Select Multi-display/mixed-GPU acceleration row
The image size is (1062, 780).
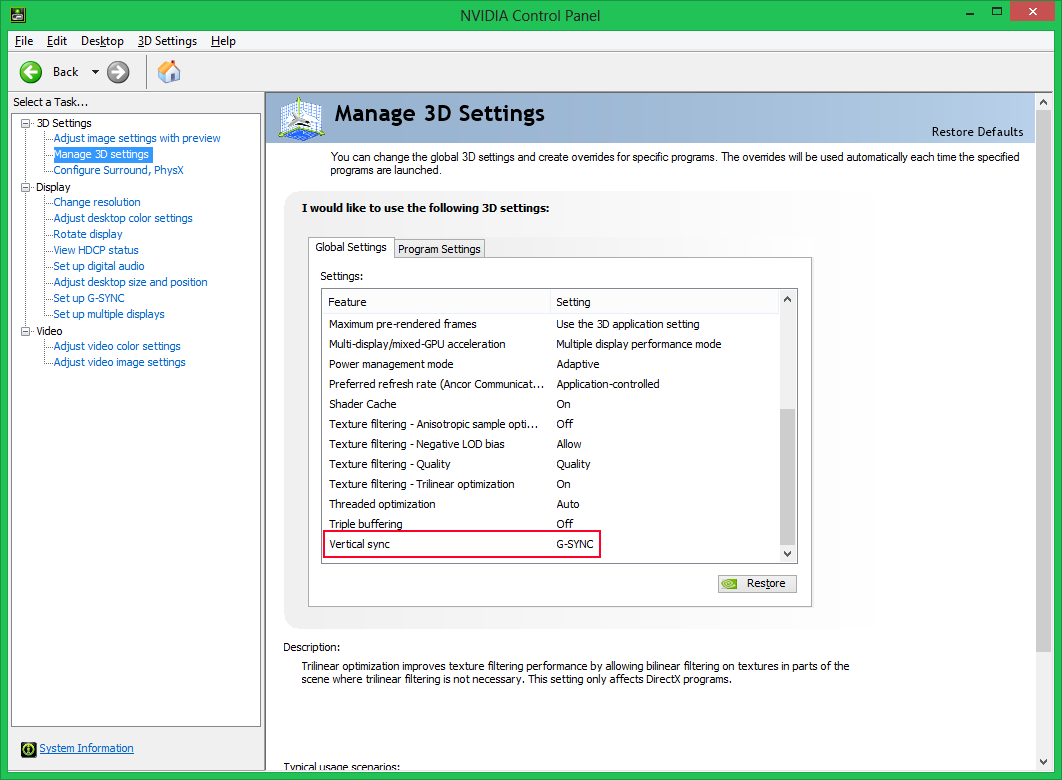(551, 344)
